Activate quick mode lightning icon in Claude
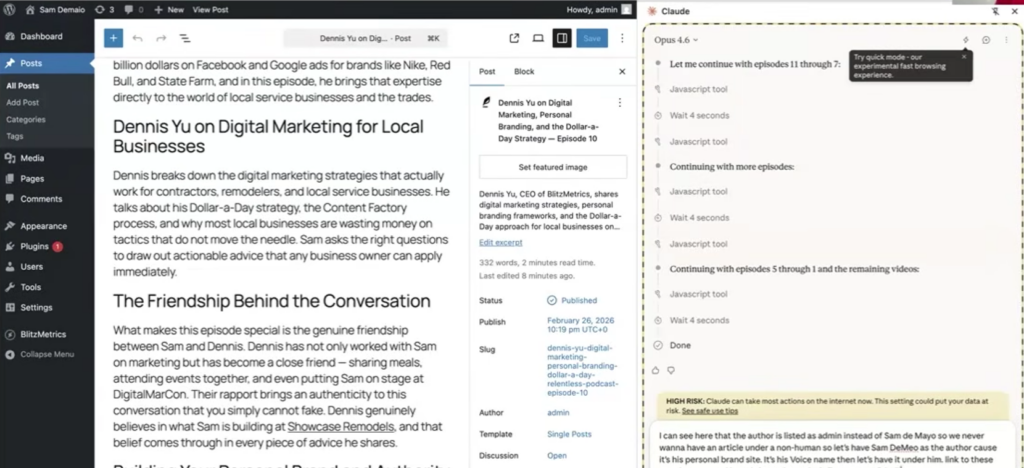 click(x=966, y=40)
